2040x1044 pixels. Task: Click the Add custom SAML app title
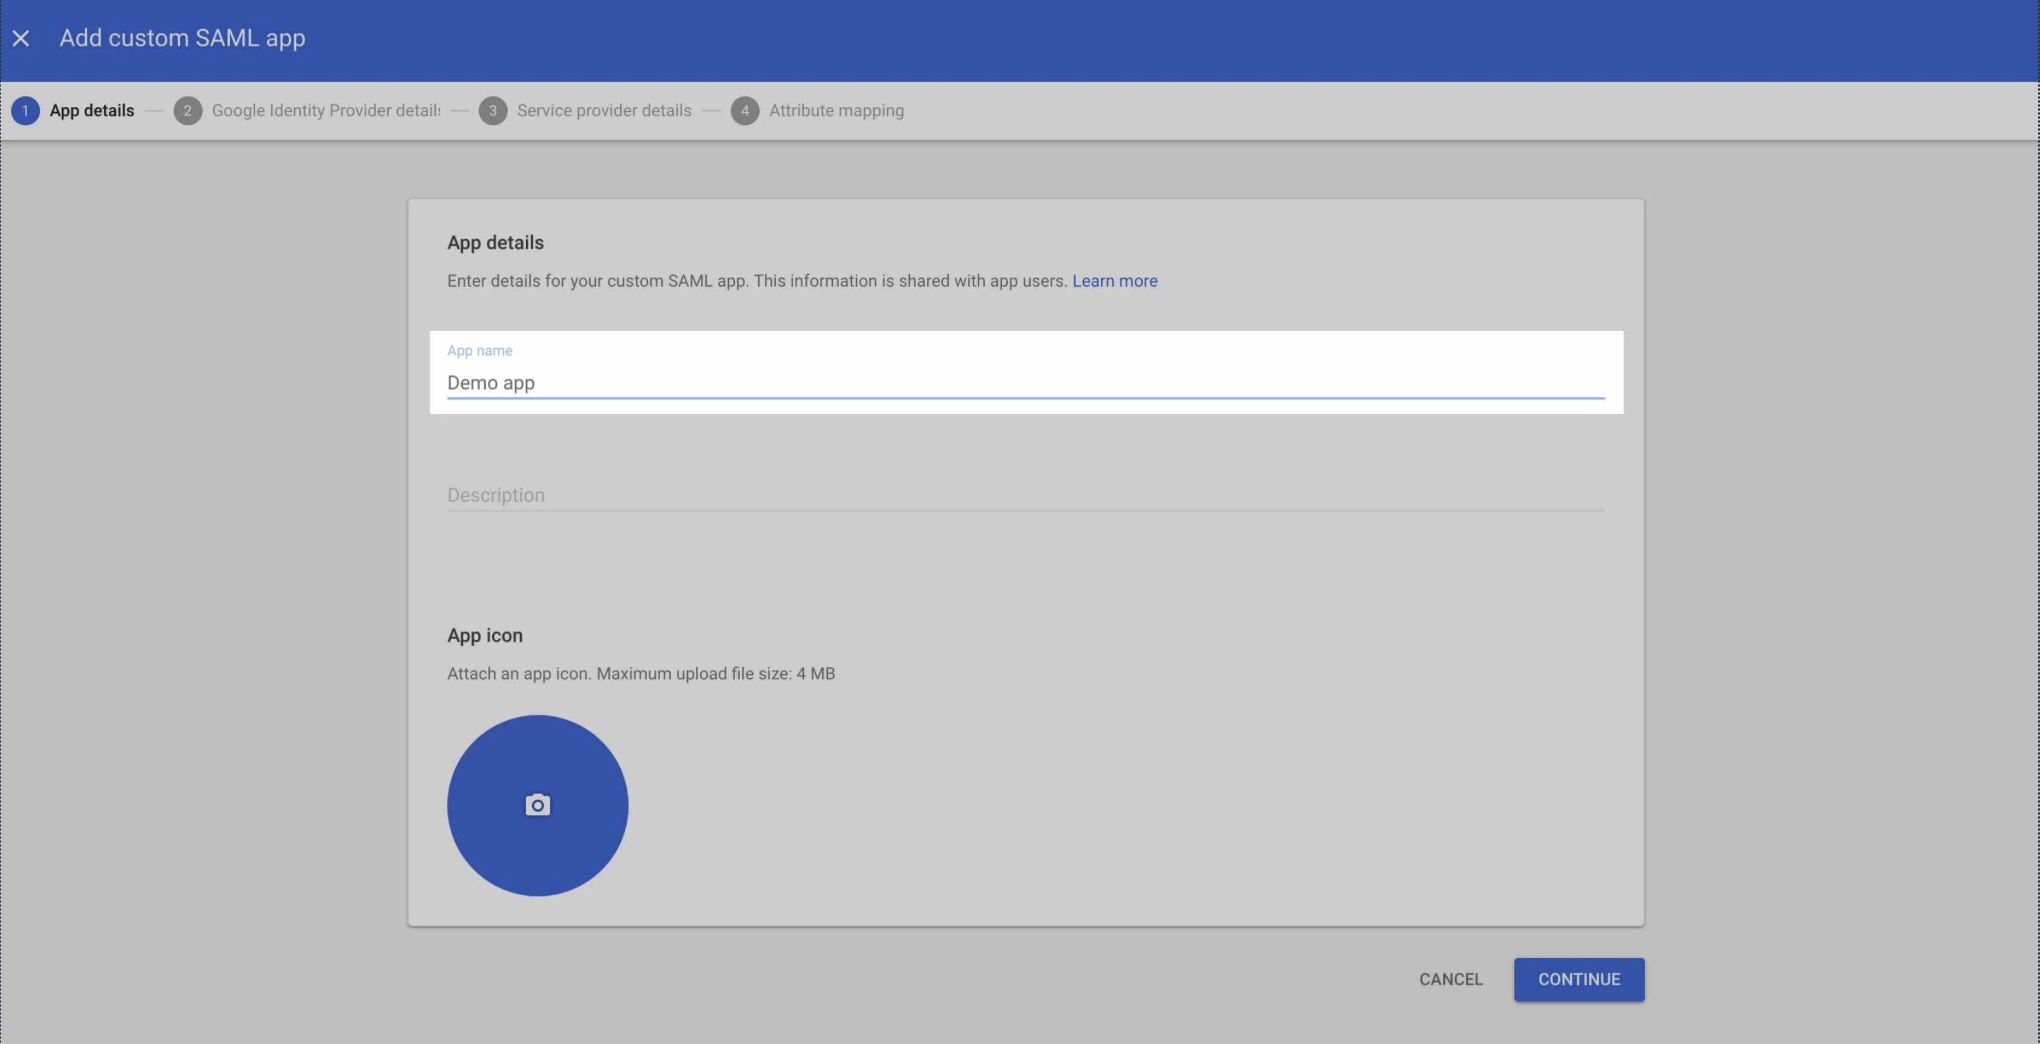(182, 38)
